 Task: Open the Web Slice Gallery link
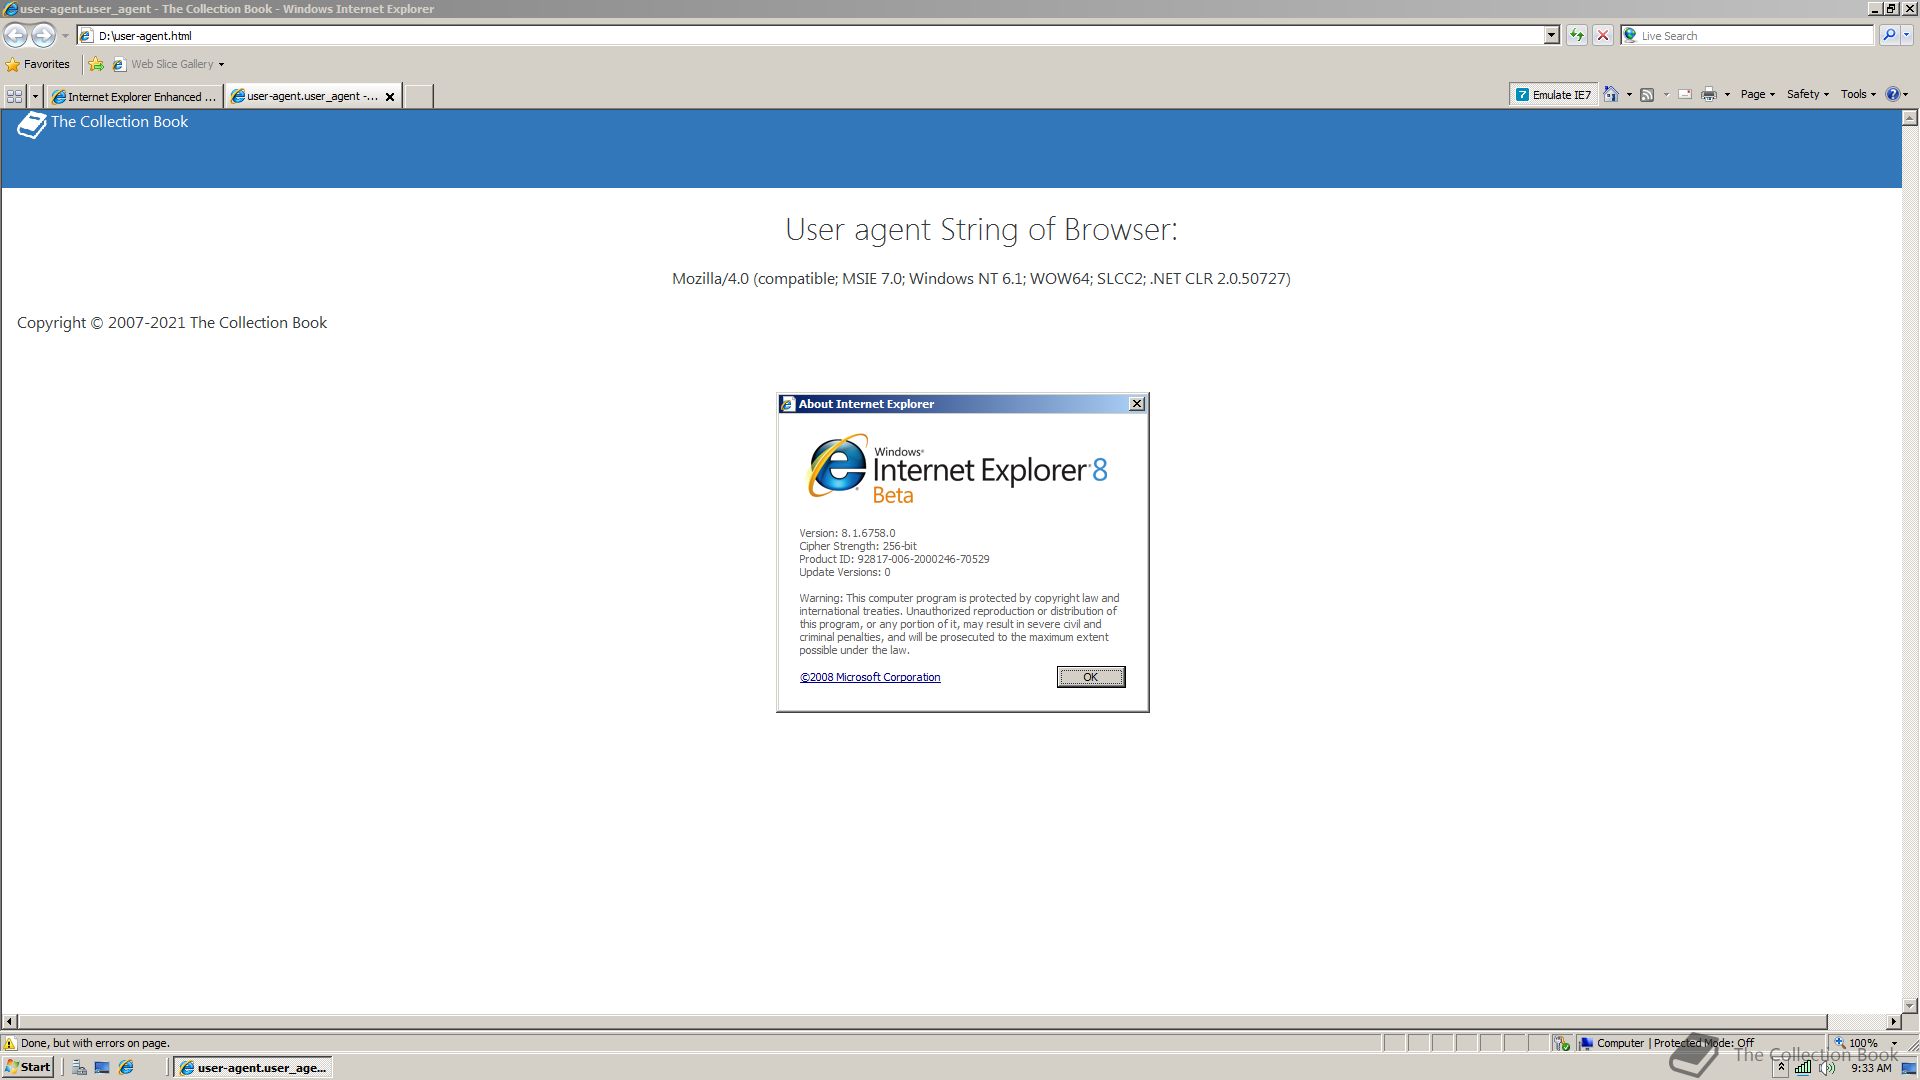pos(168,64)
